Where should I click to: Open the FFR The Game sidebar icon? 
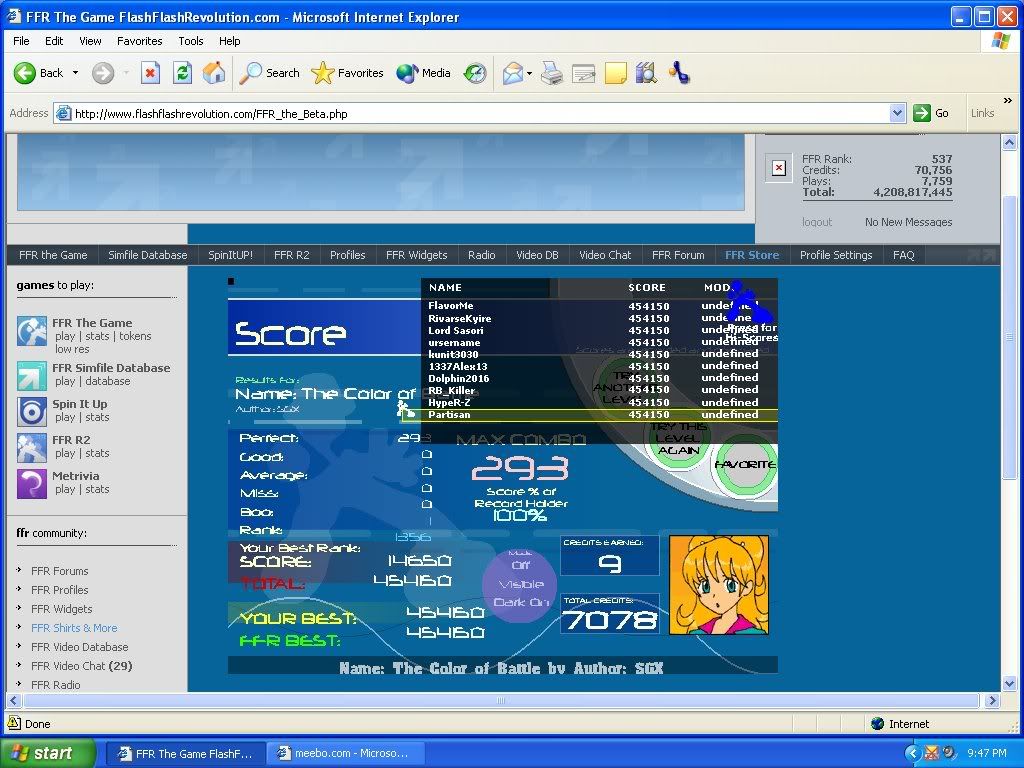pyautogui.click(x=32, y=331)
